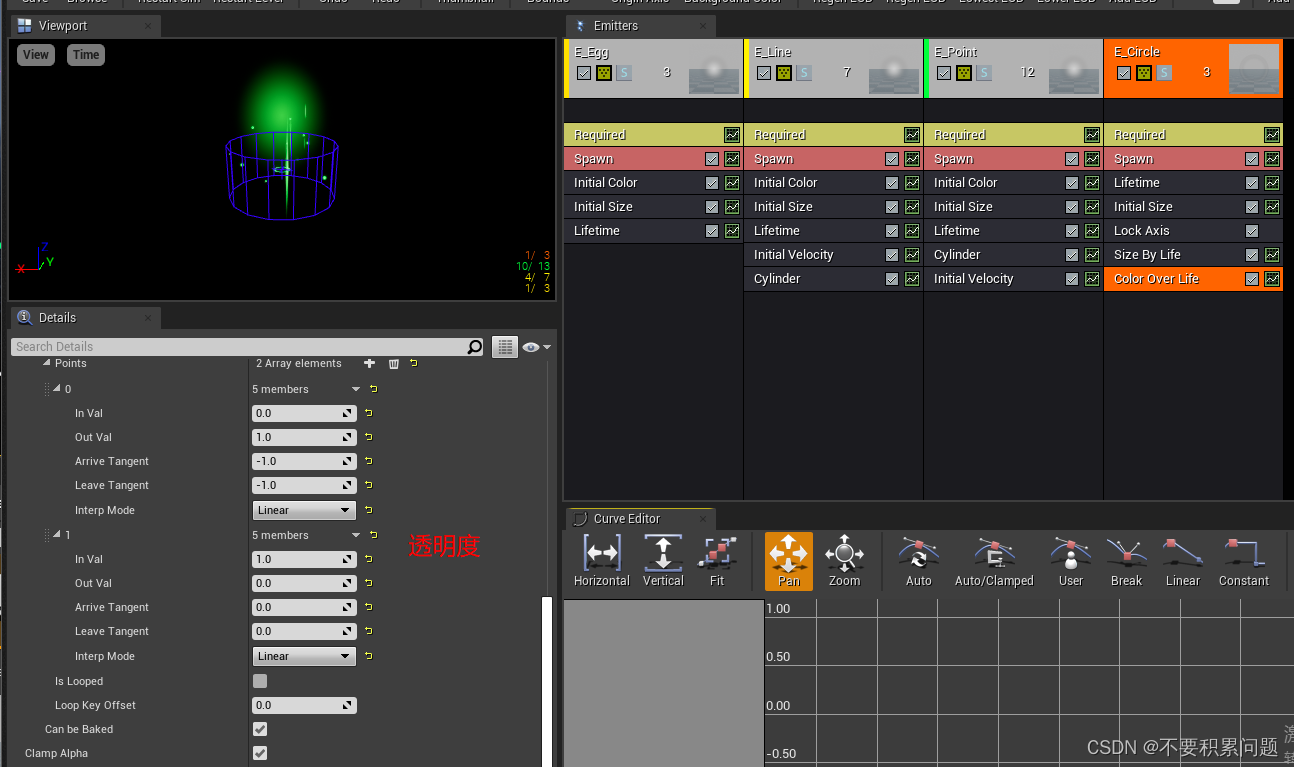Set curve tangent to Break
Viewport: 1294px width, 767px height.
(x=1126, y=561)
